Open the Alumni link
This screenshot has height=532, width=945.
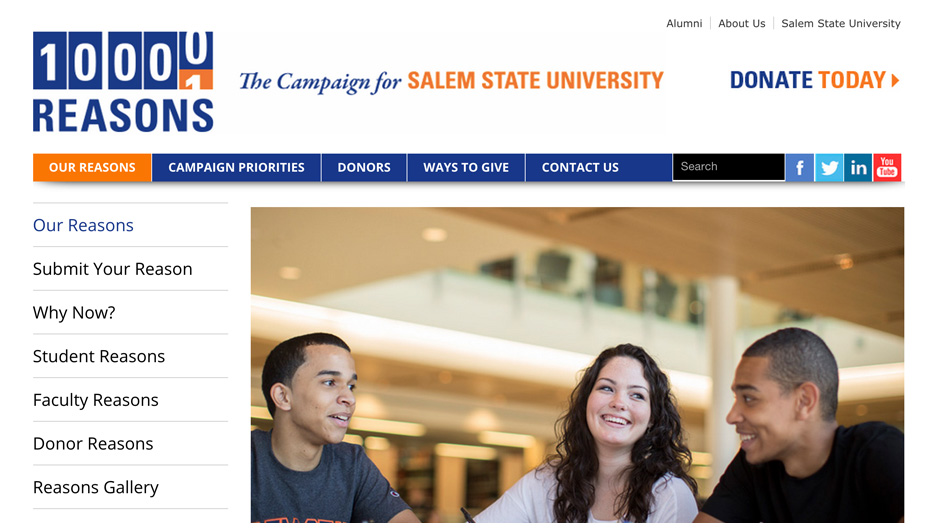click(x=684, y=23)
